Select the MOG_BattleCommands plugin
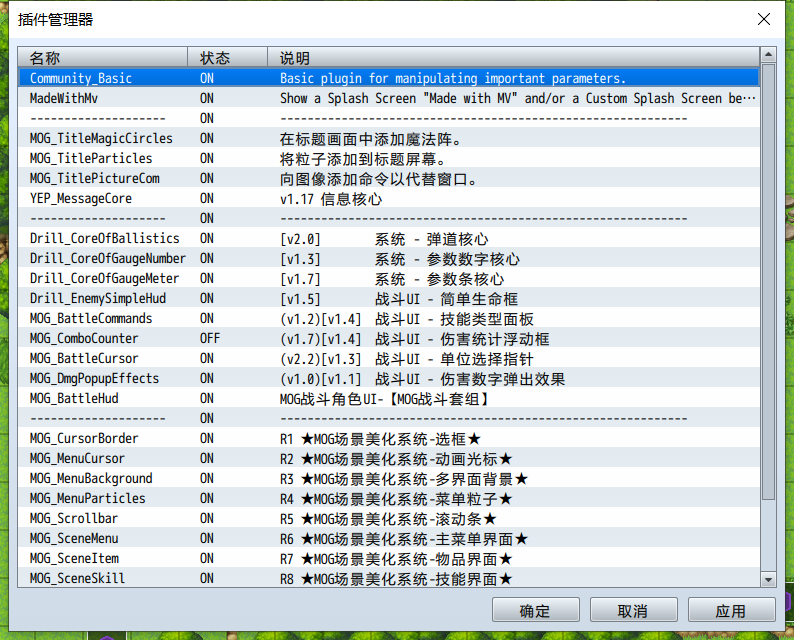The width and height of the screenshot is (794, 640). point(389,318)
